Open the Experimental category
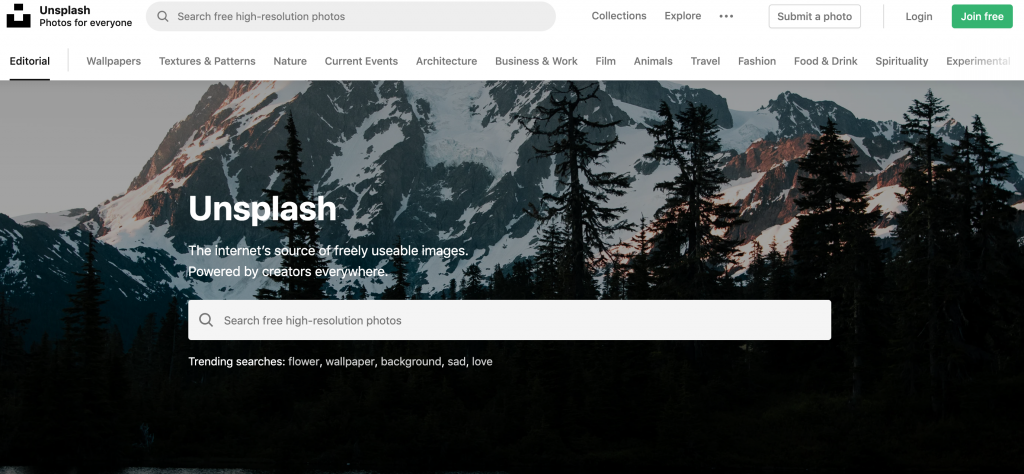Screen dimensions: 1024x474 [978, 61]
